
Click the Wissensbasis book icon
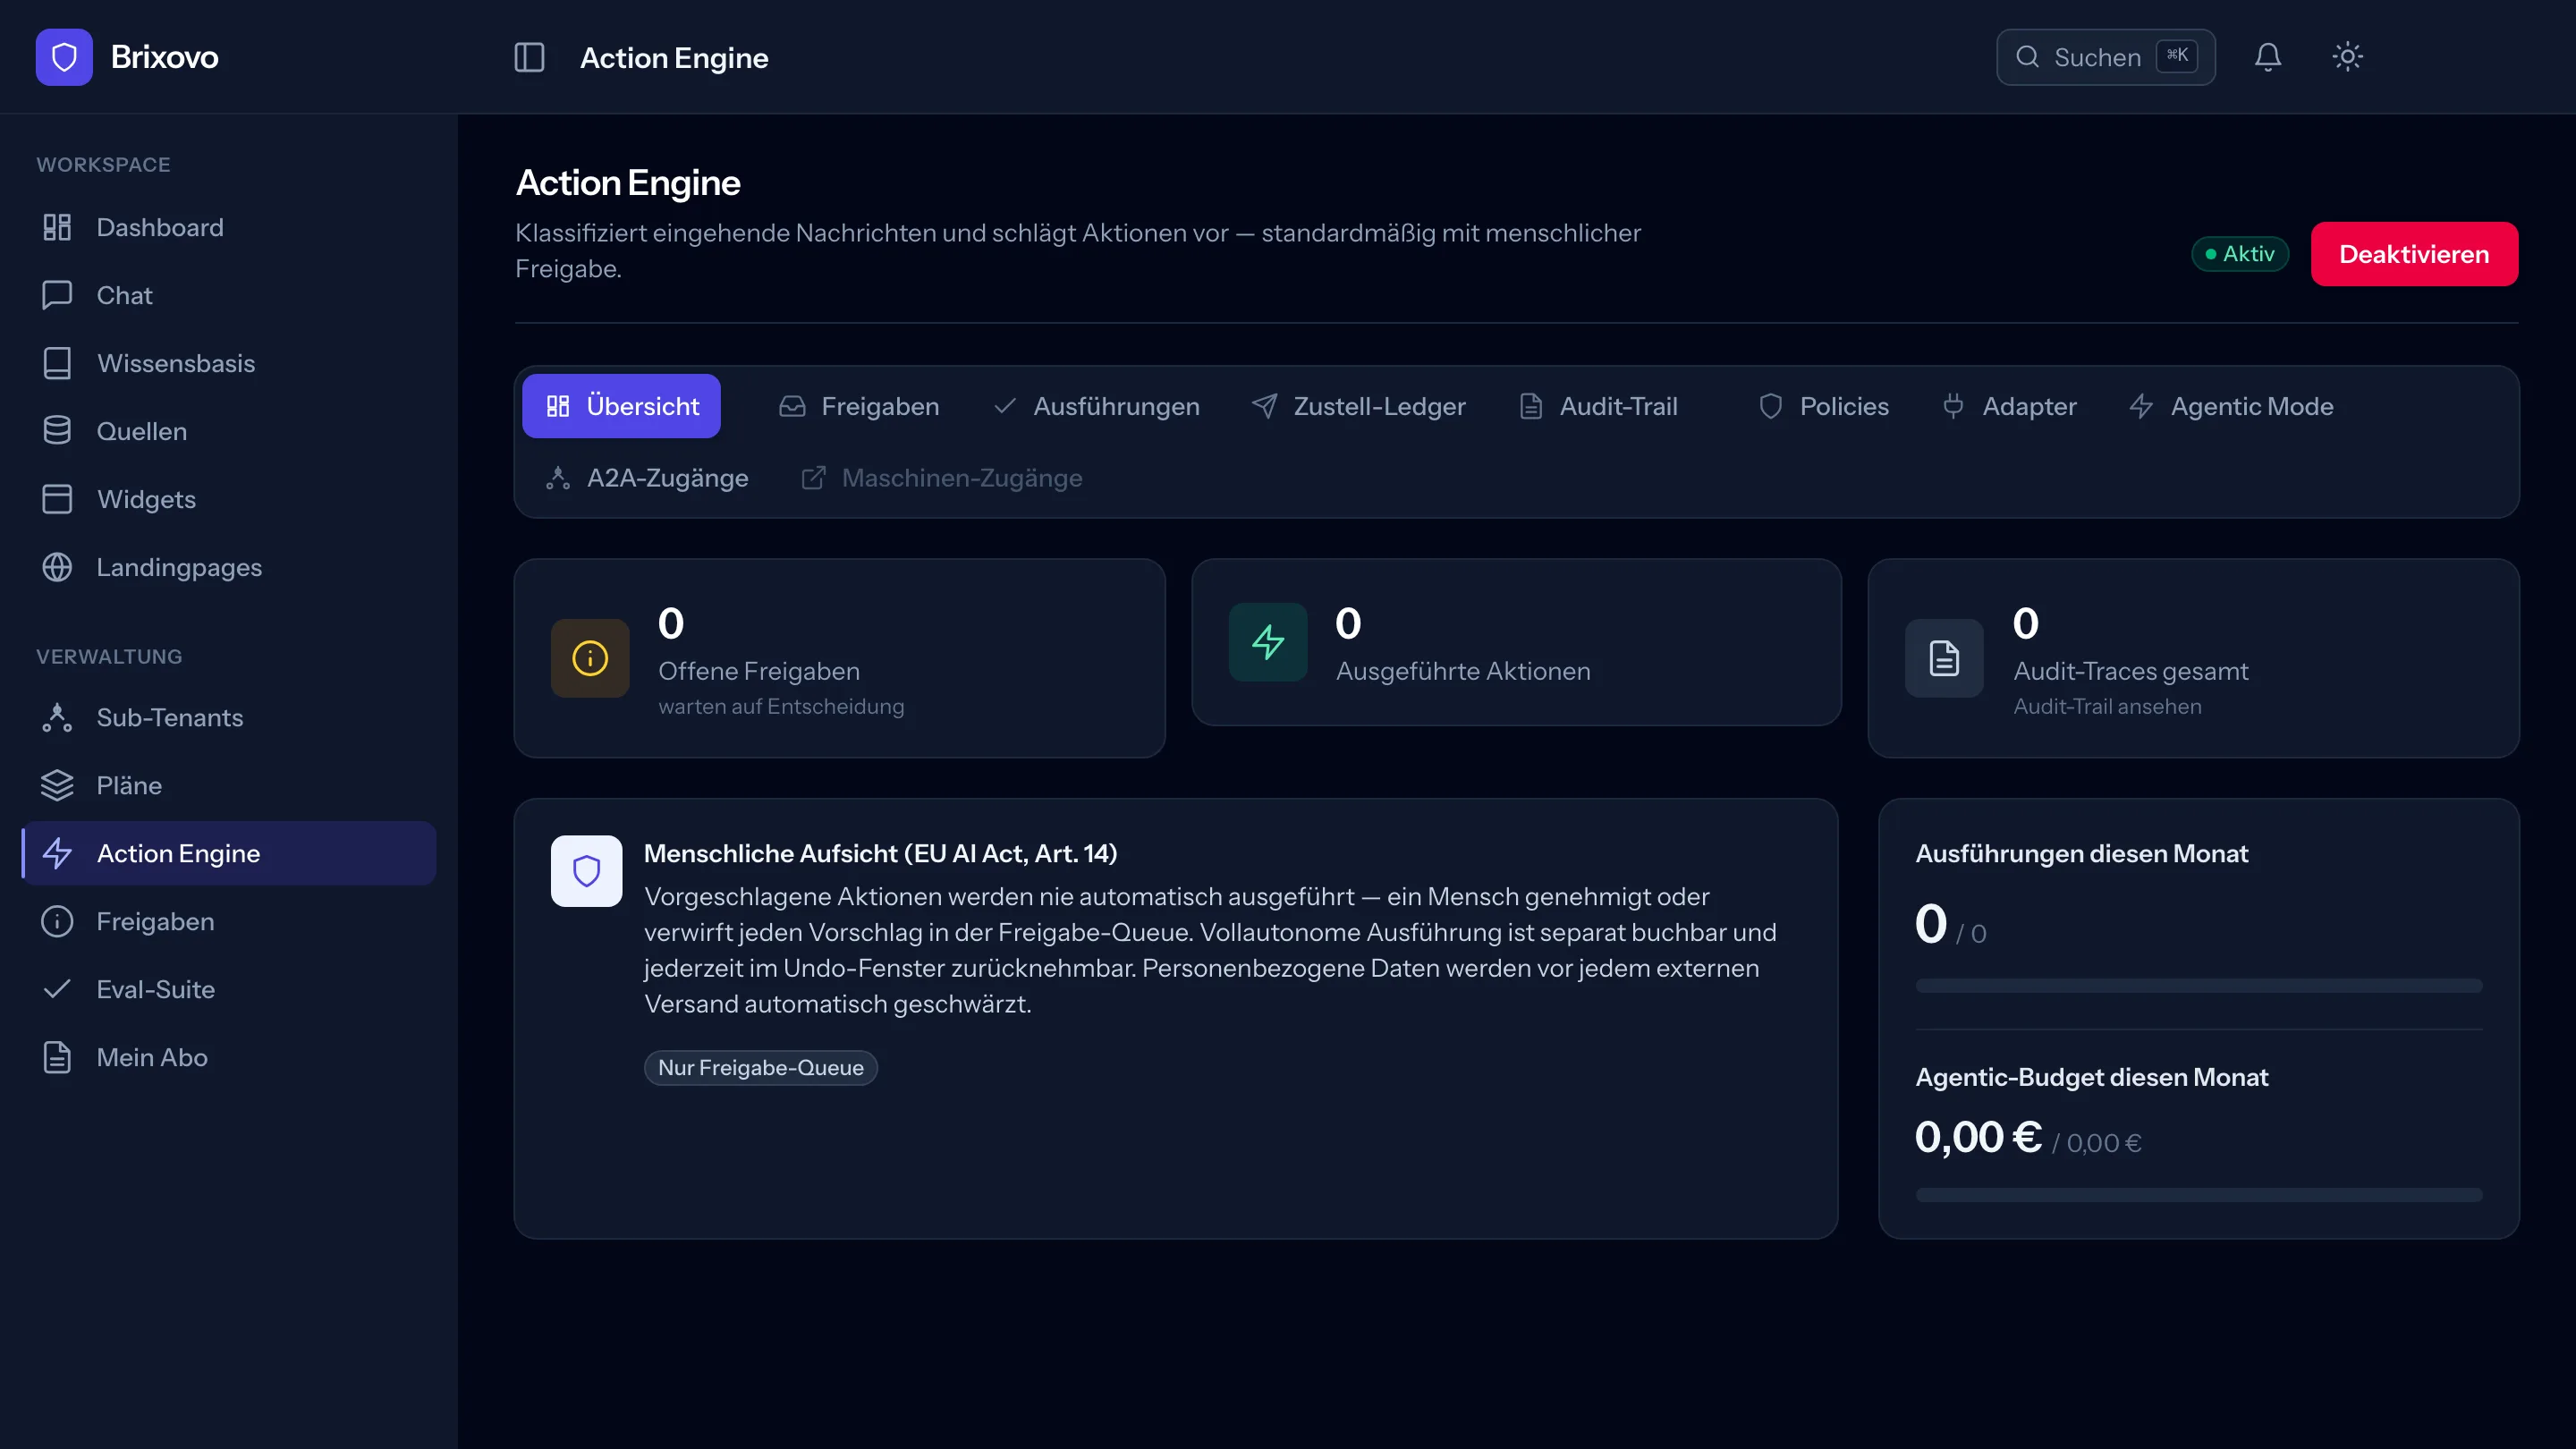click(x=57, y=363)
